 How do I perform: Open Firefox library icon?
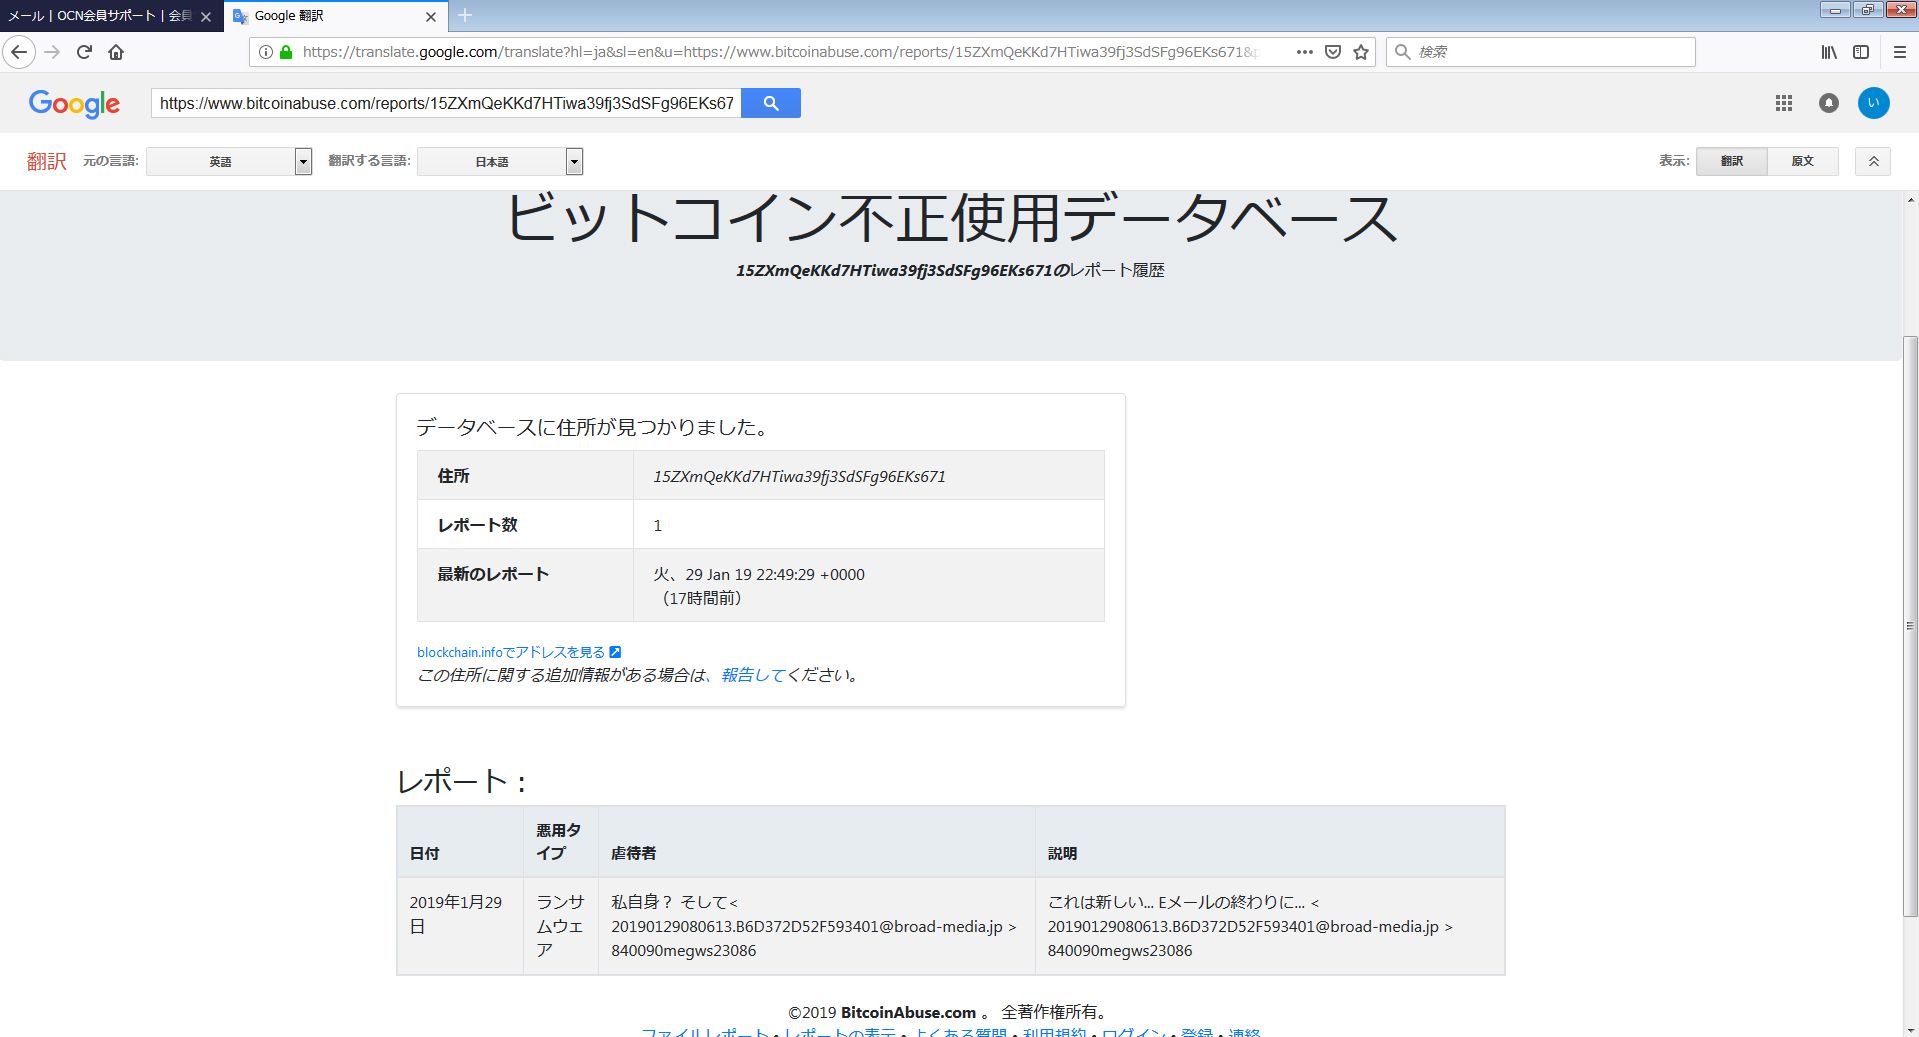pyautogui.click(x=1828, y=52)
